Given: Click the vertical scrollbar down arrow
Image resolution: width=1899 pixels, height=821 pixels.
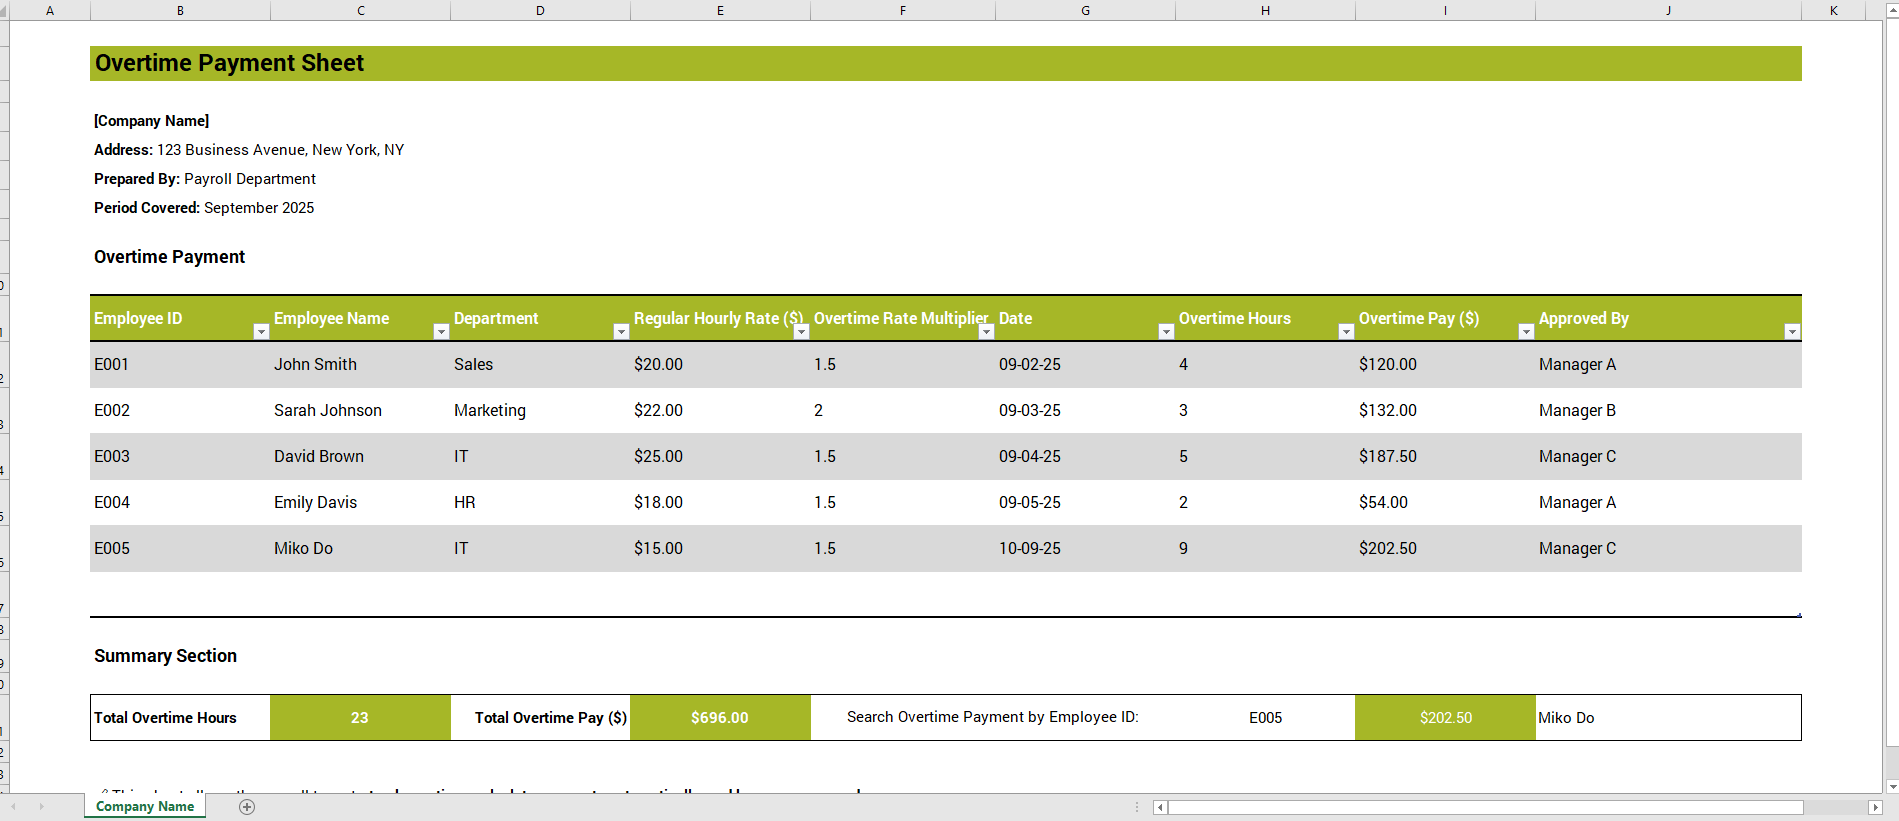Looking at the screenshot, I should [1891, 787].
